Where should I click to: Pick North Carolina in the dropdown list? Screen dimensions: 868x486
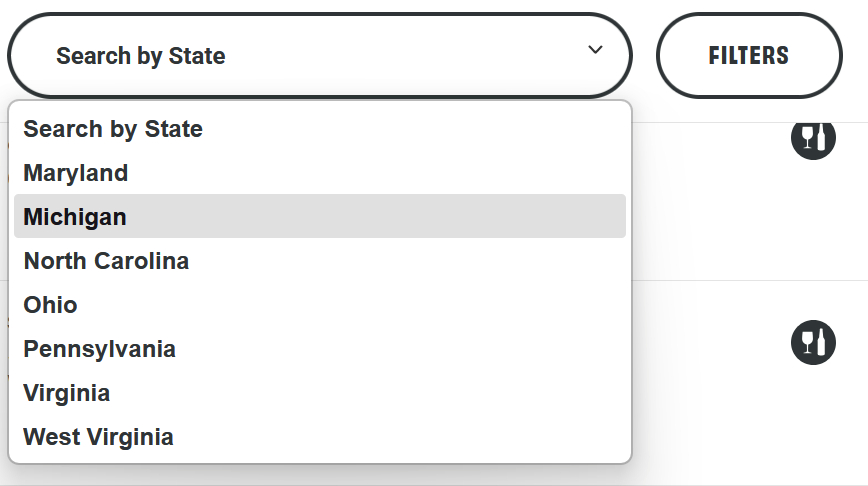pyautogui.click(x=106, y=261)
